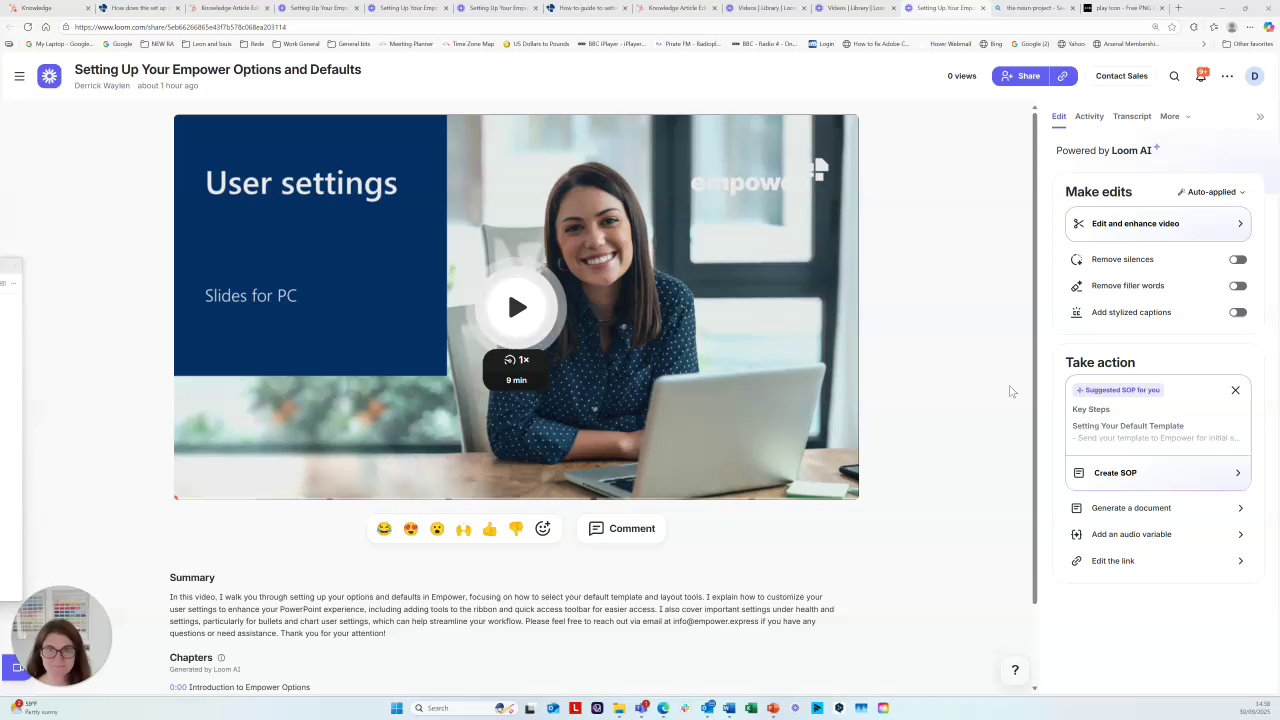
Task: Open the user avatar D menu
Action: pyautogui.click(x=1254, y=76)
